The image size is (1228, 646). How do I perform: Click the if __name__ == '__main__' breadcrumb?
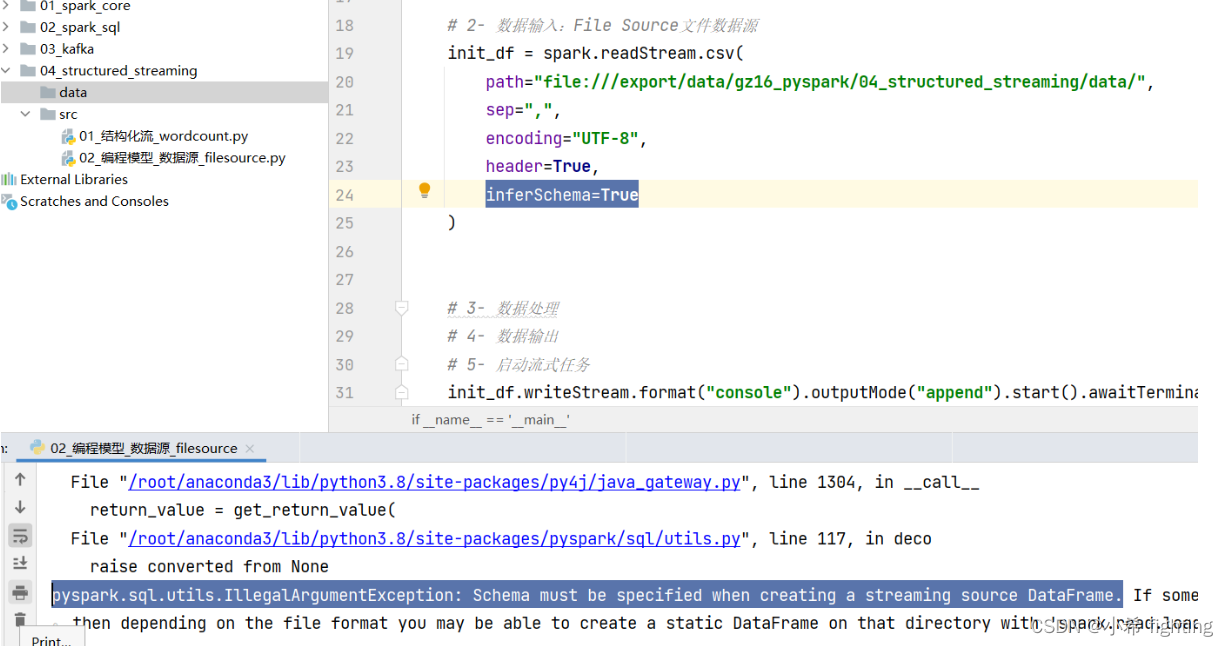point(490,420)
